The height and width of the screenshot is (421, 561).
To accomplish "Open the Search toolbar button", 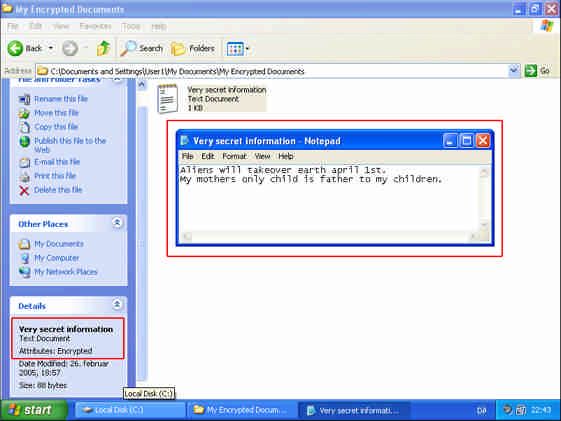I will pyautogui.click(x=142, y=48).
